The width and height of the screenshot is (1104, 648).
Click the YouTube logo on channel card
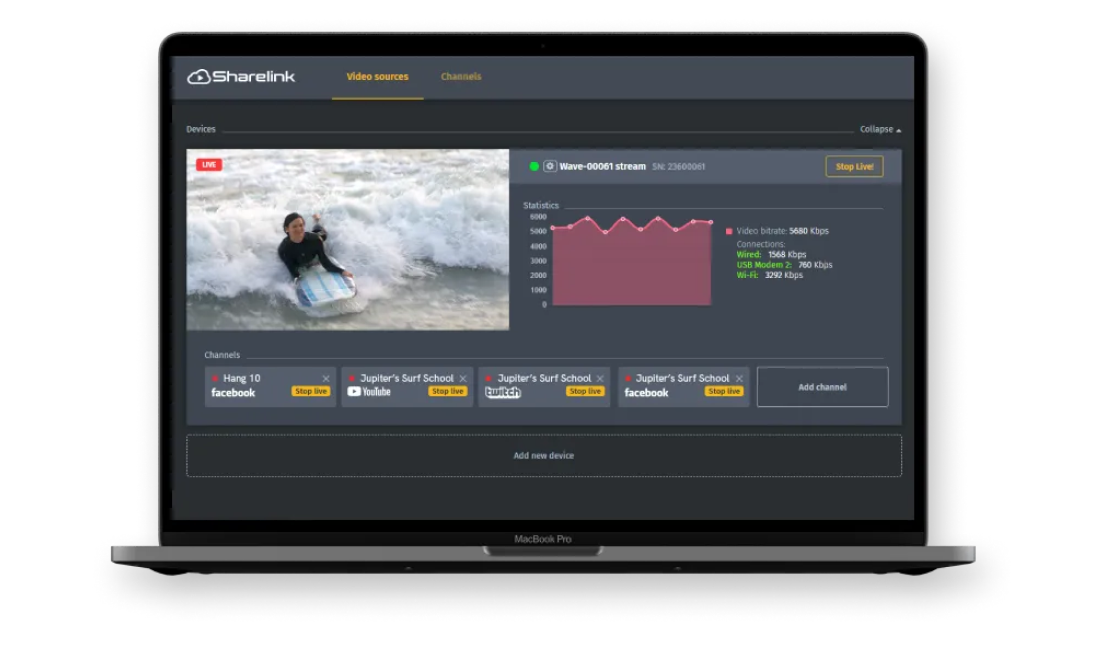point(369,392)
